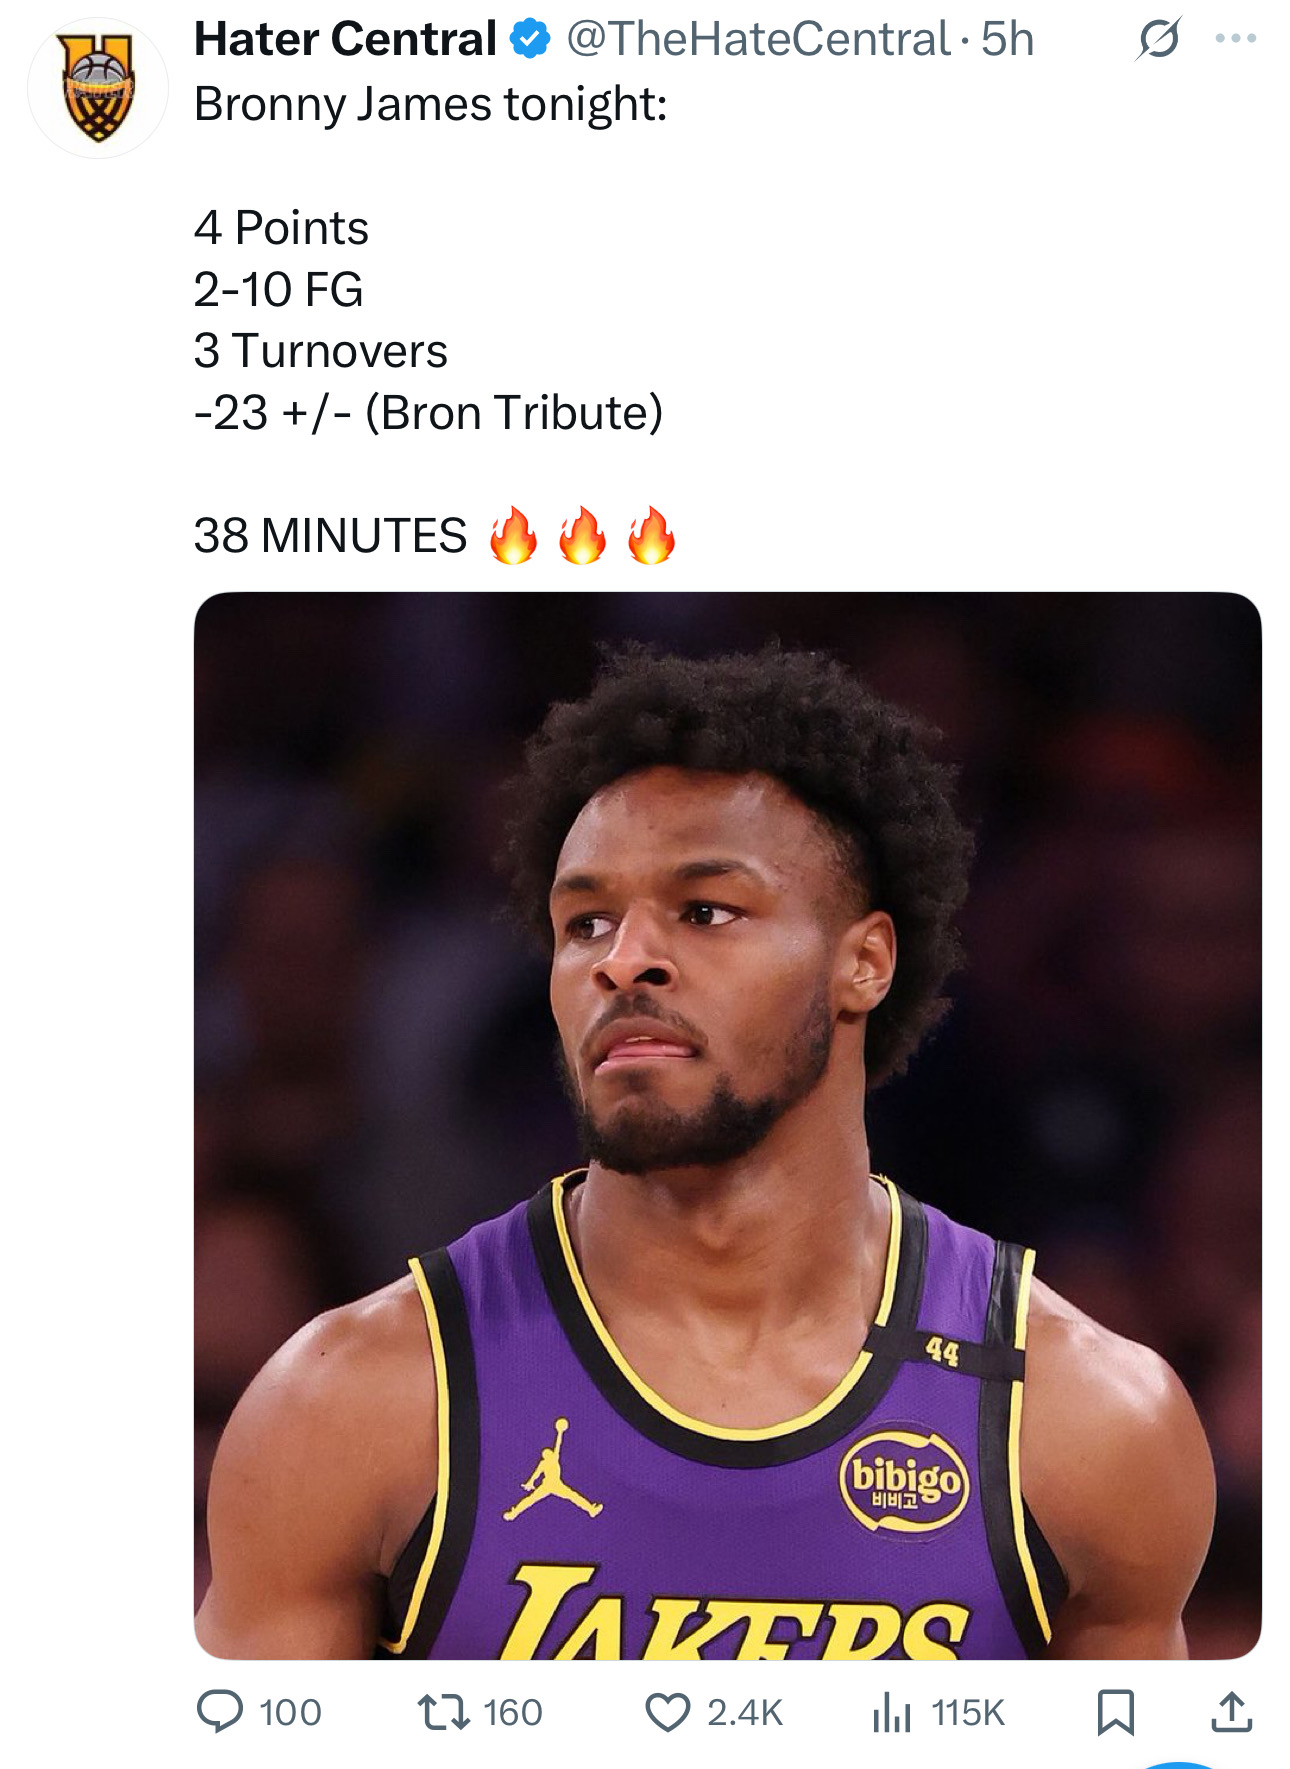Image resolution: width=1290 pixels, height=1769 pixels.
Task: Open the Bronny James photo
Action: point(727,1125)
